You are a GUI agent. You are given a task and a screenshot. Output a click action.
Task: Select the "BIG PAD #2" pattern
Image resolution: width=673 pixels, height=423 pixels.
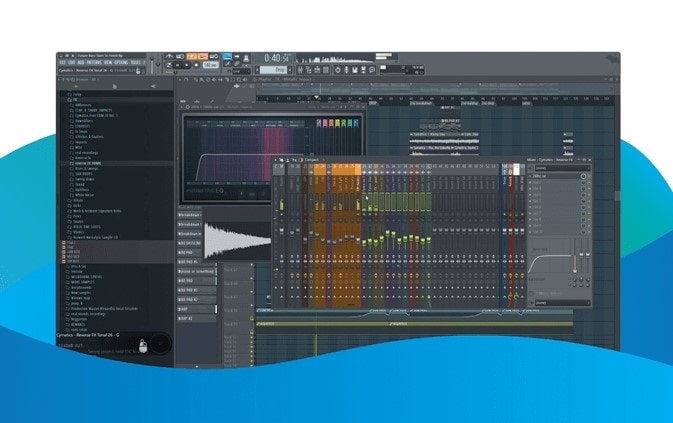click(x=196, y=299)
